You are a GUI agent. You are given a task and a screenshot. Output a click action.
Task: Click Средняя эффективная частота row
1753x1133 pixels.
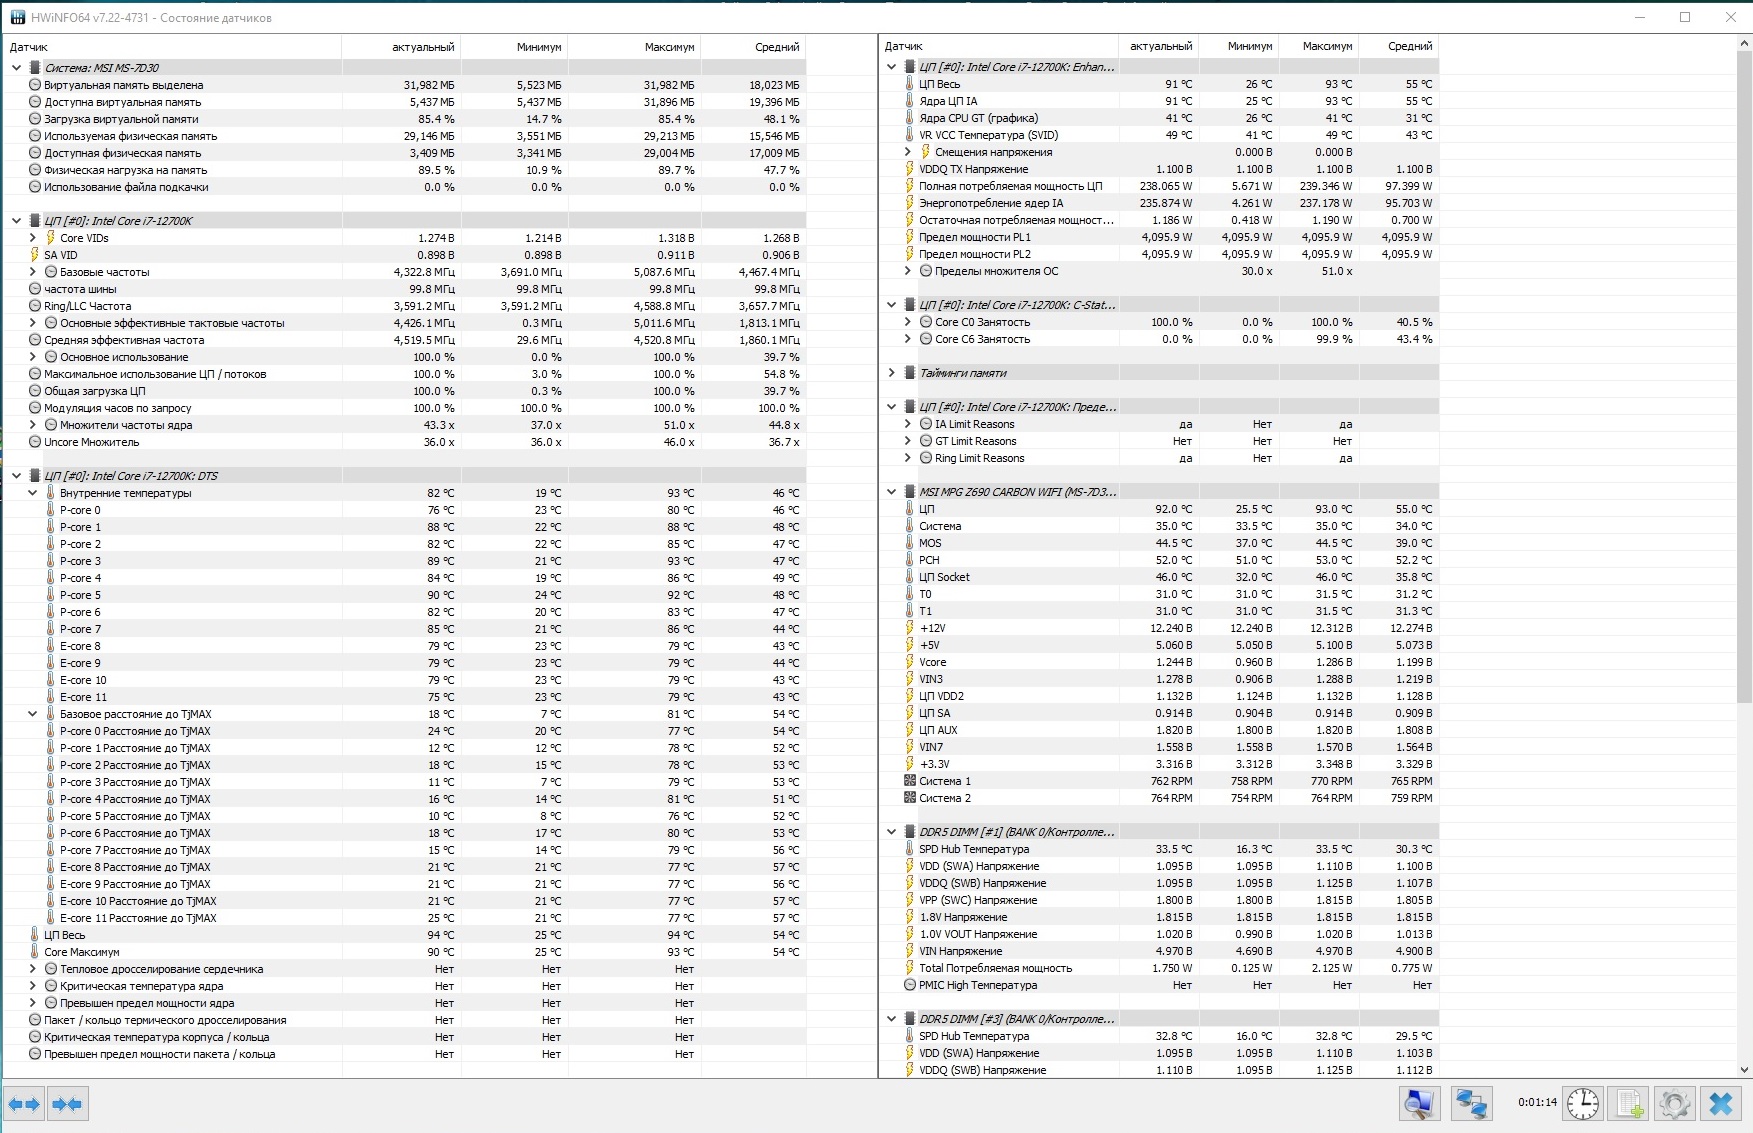tap(405, 340)
